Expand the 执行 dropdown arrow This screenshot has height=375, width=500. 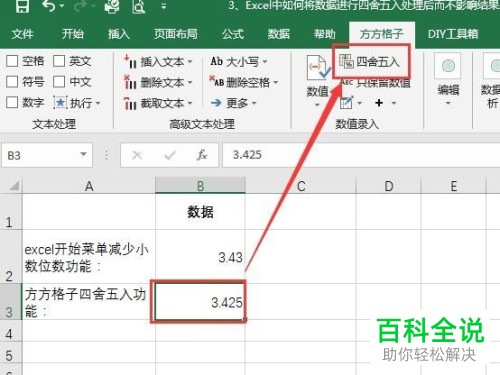(98, 103)
